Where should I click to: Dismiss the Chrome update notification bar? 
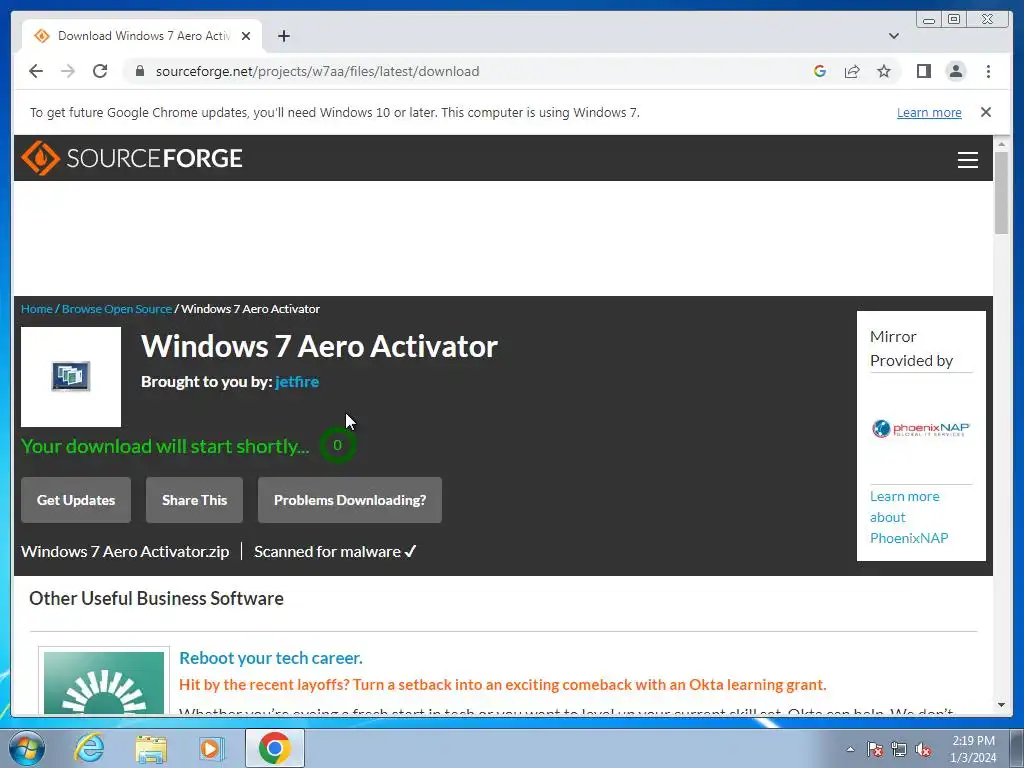(986, 112)
